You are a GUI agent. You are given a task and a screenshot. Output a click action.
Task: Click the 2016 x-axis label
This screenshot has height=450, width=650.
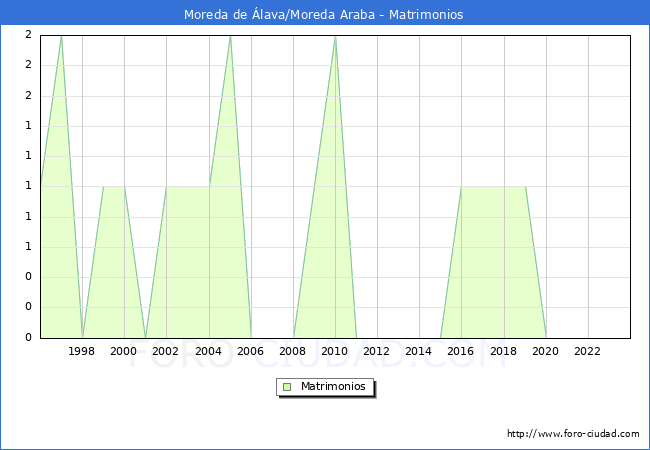tap(461, 351)
